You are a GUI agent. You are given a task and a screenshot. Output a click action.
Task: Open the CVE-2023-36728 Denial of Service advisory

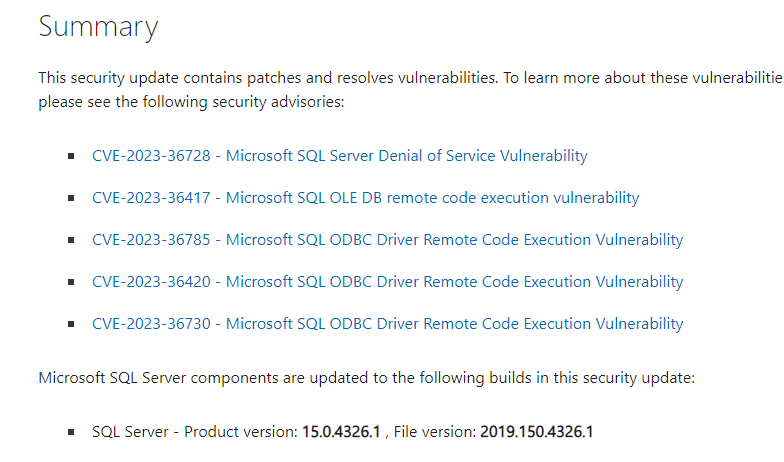(x=340, y=156)
